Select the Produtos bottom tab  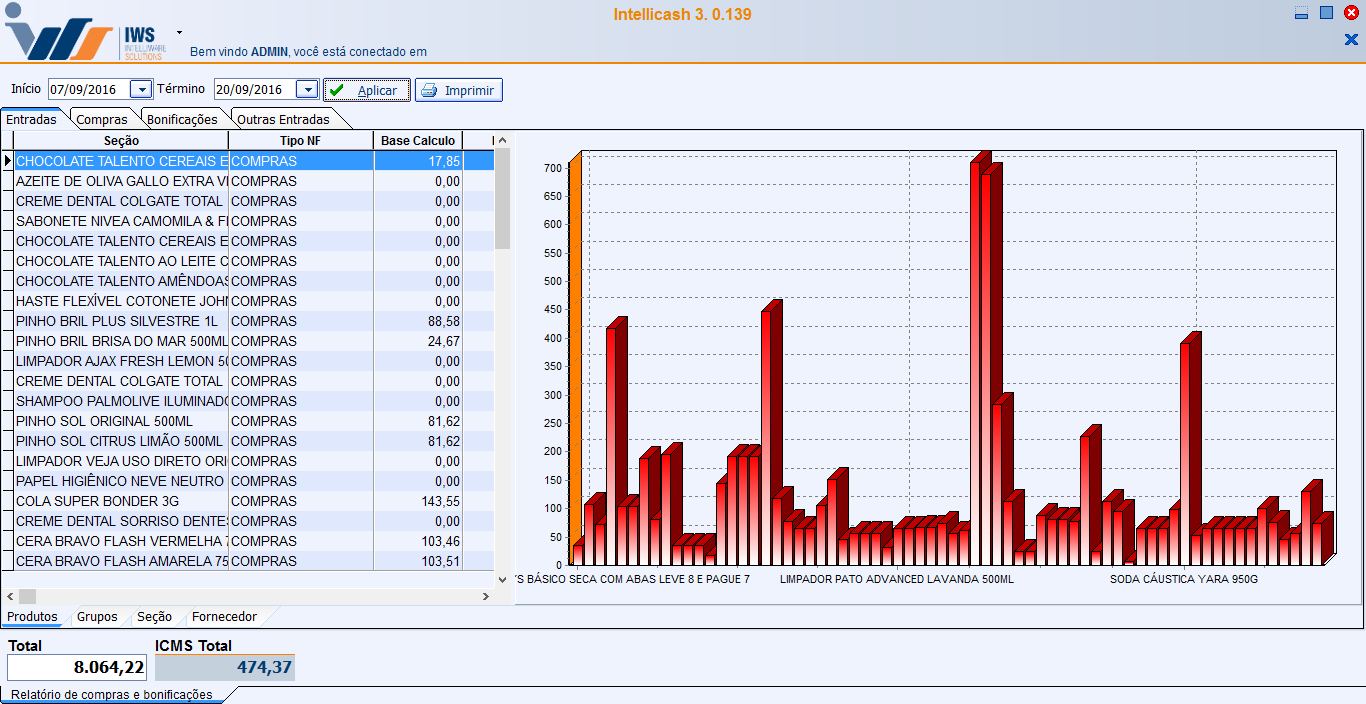coord(32,617)
